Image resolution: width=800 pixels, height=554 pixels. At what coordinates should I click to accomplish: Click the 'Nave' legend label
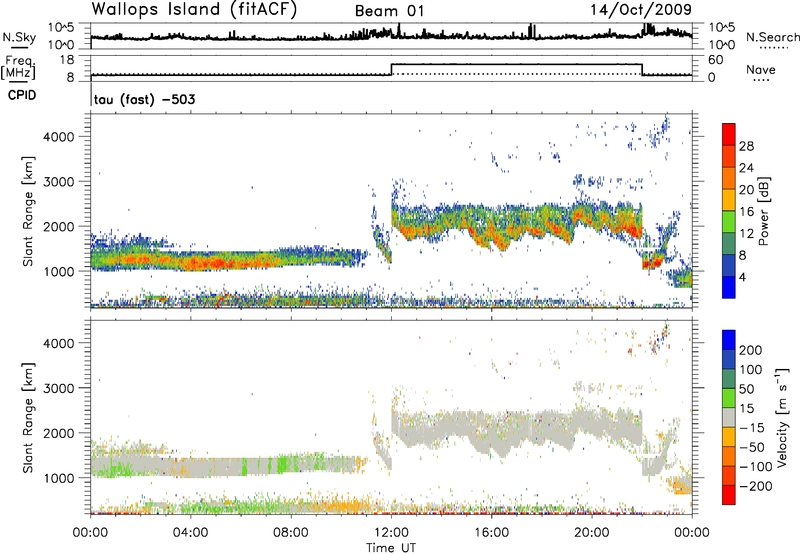pyautogui.click(x=761, y=70)
